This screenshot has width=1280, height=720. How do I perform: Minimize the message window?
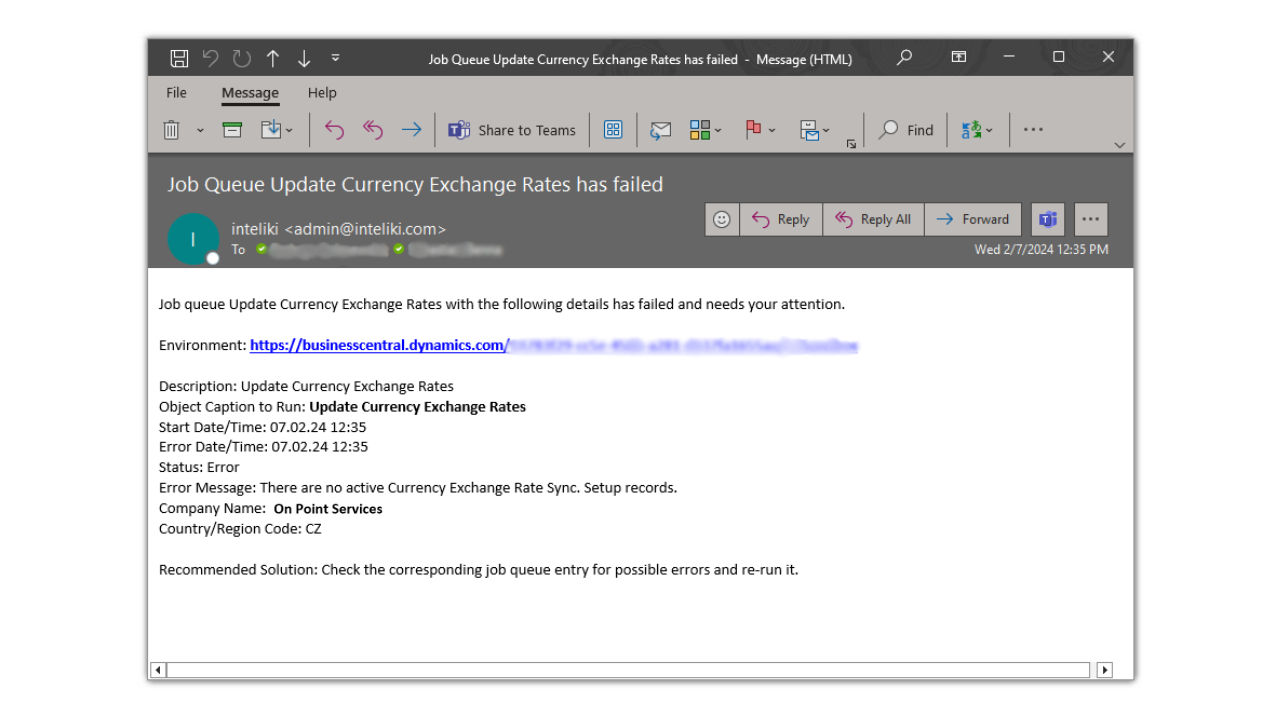[1008, 57]
